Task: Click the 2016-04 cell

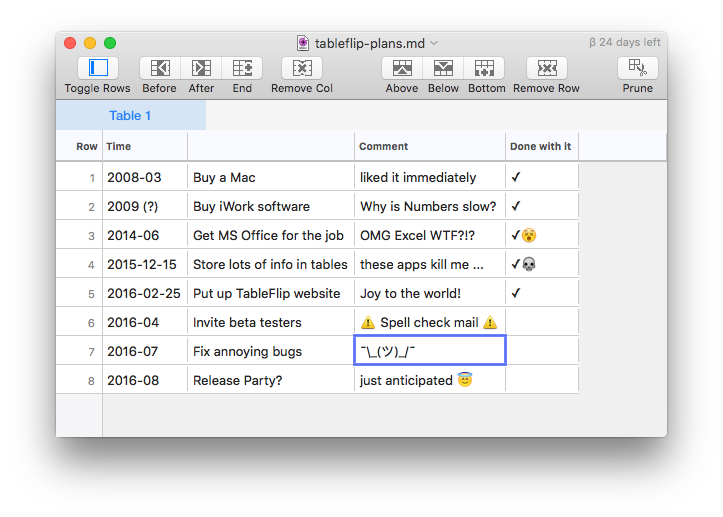Action: pos(145,323)
